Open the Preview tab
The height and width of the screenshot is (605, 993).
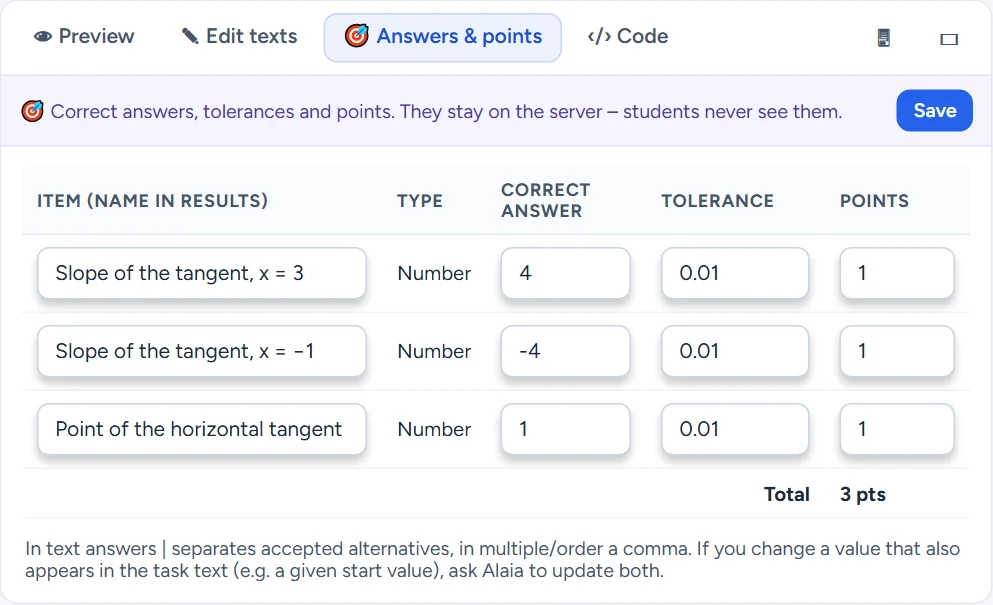coord(84,37)
